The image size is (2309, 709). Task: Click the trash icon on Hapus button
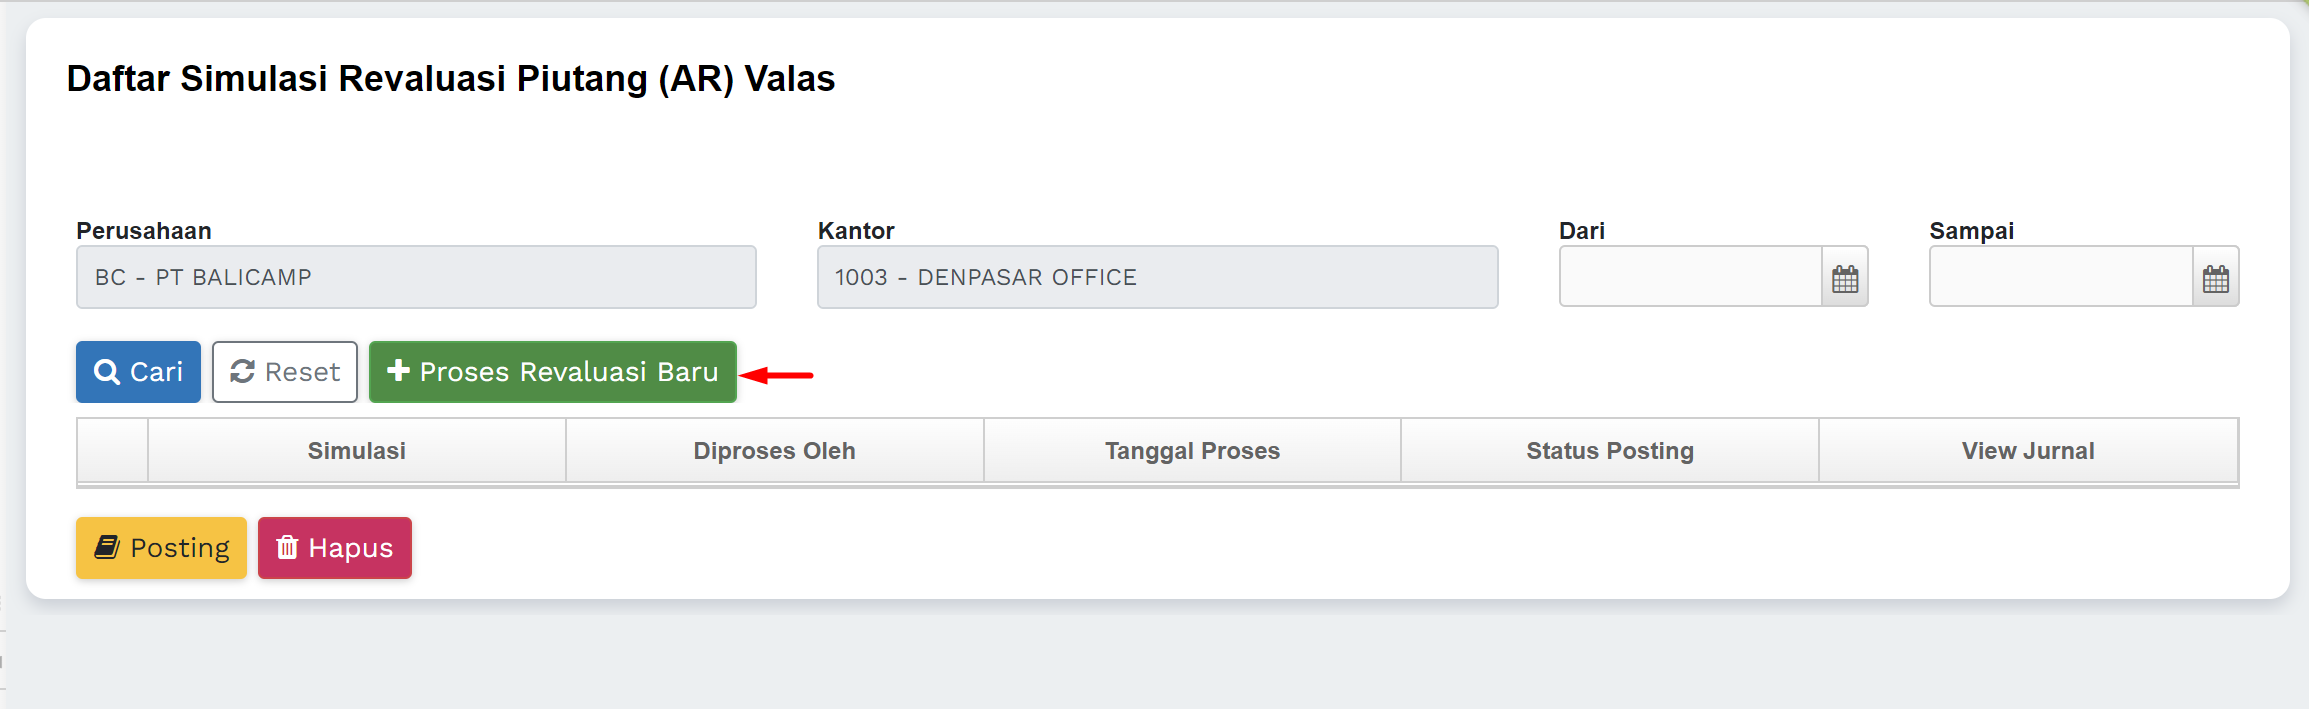pos(287,547)
